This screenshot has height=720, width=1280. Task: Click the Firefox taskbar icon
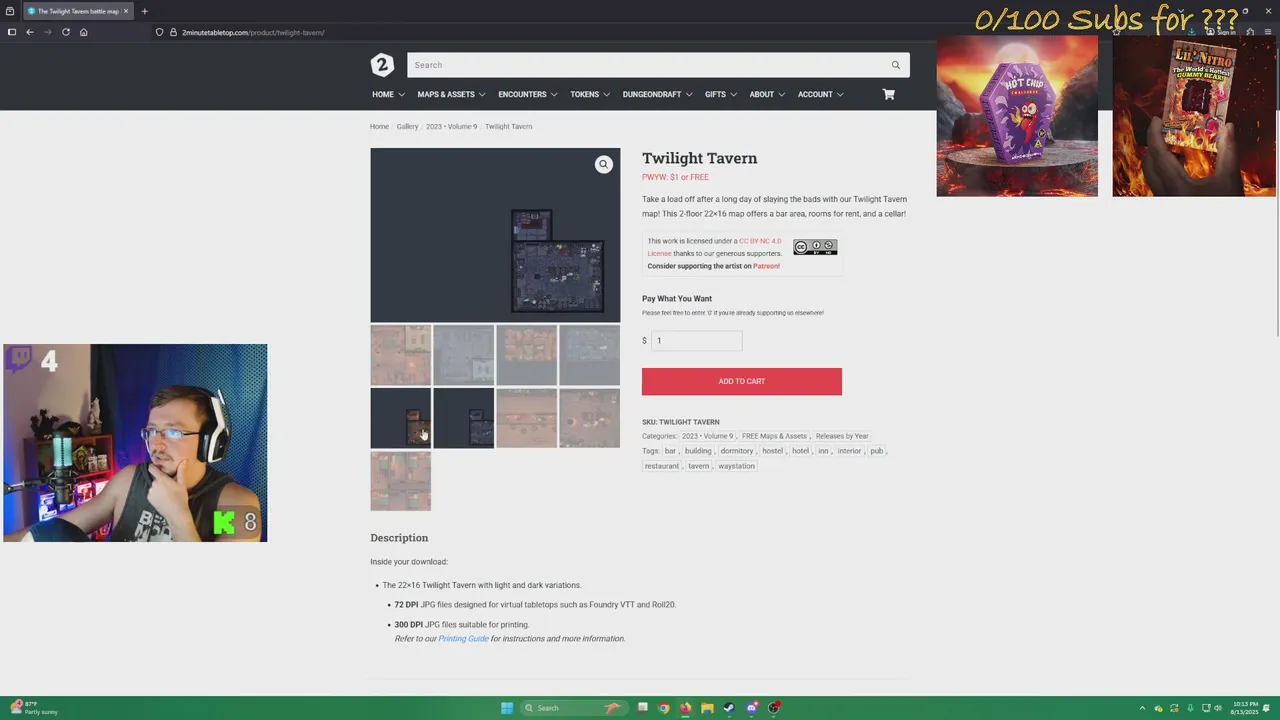click(x=685, y=708)
